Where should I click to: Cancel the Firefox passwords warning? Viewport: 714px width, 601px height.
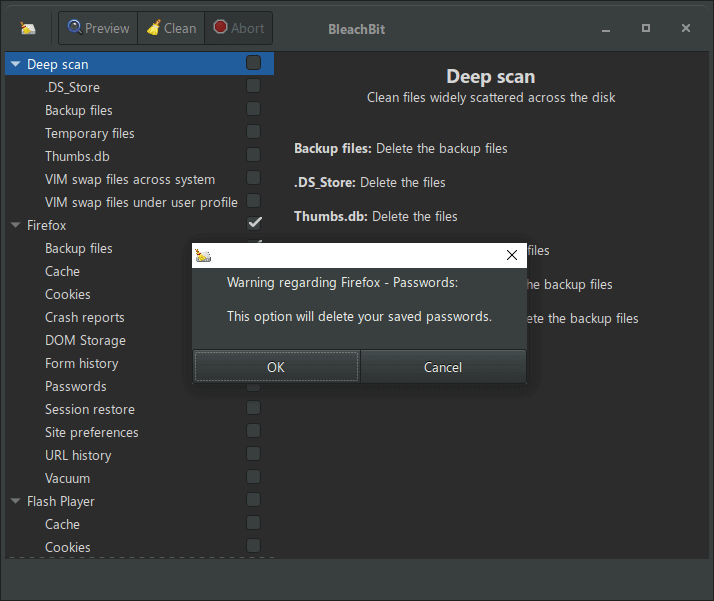443,367
